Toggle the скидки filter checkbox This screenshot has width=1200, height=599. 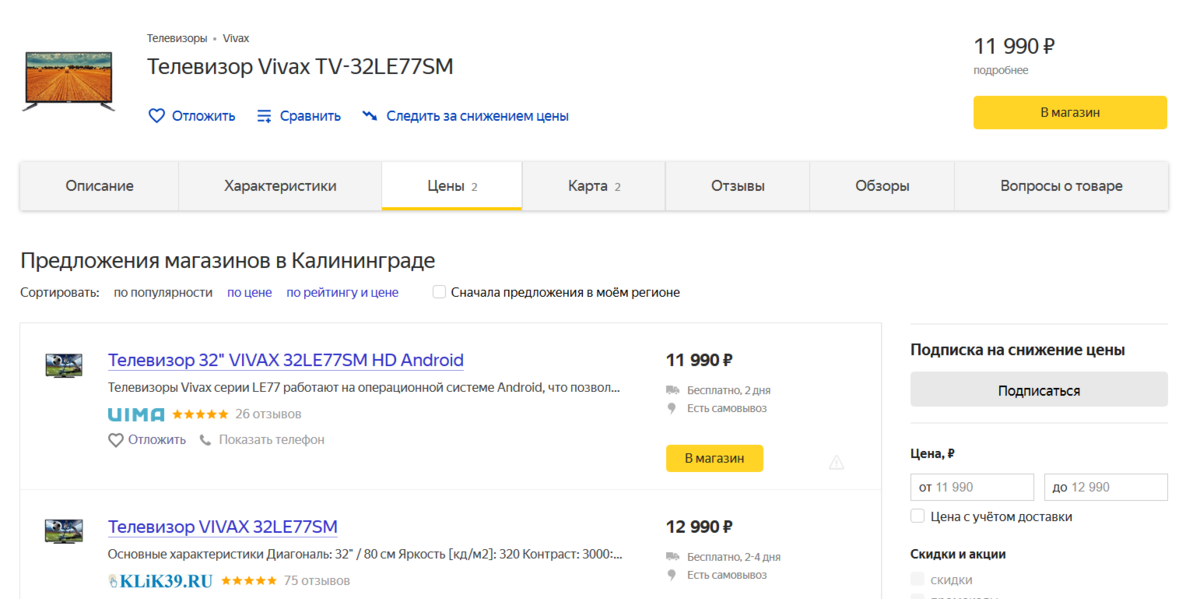[917, 580]
